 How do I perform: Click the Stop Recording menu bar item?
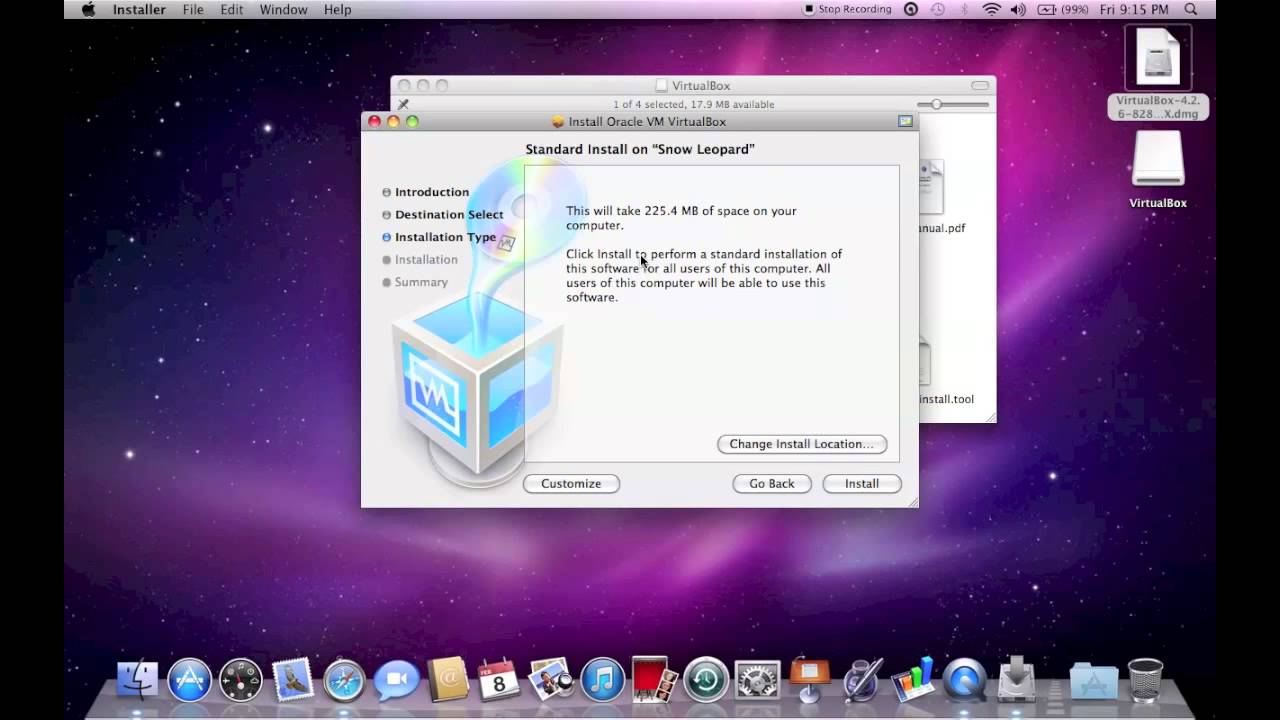[x=848, y=9]
